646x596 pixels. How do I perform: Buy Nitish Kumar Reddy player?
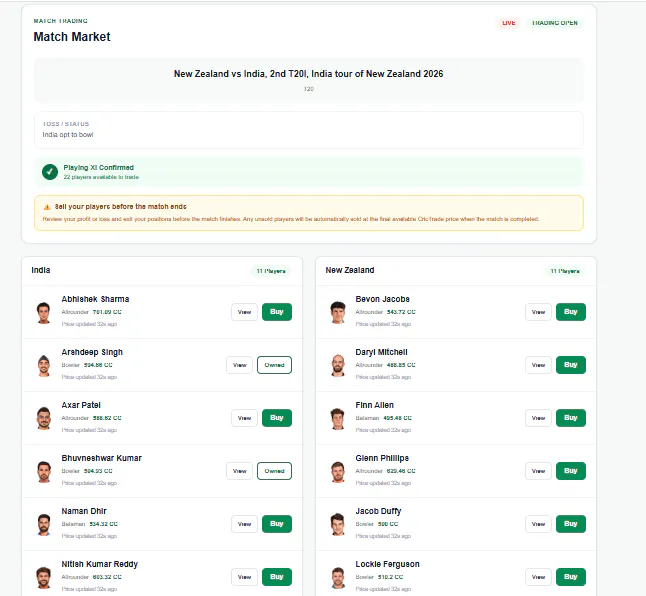point(277,577)
